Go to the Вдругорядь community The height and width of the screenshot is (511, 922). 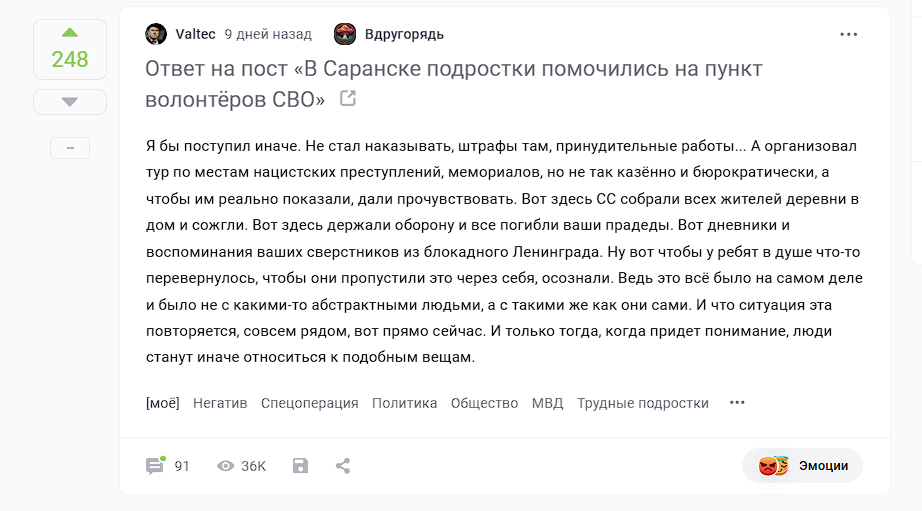pyautogui.click(x=404, y=34)
